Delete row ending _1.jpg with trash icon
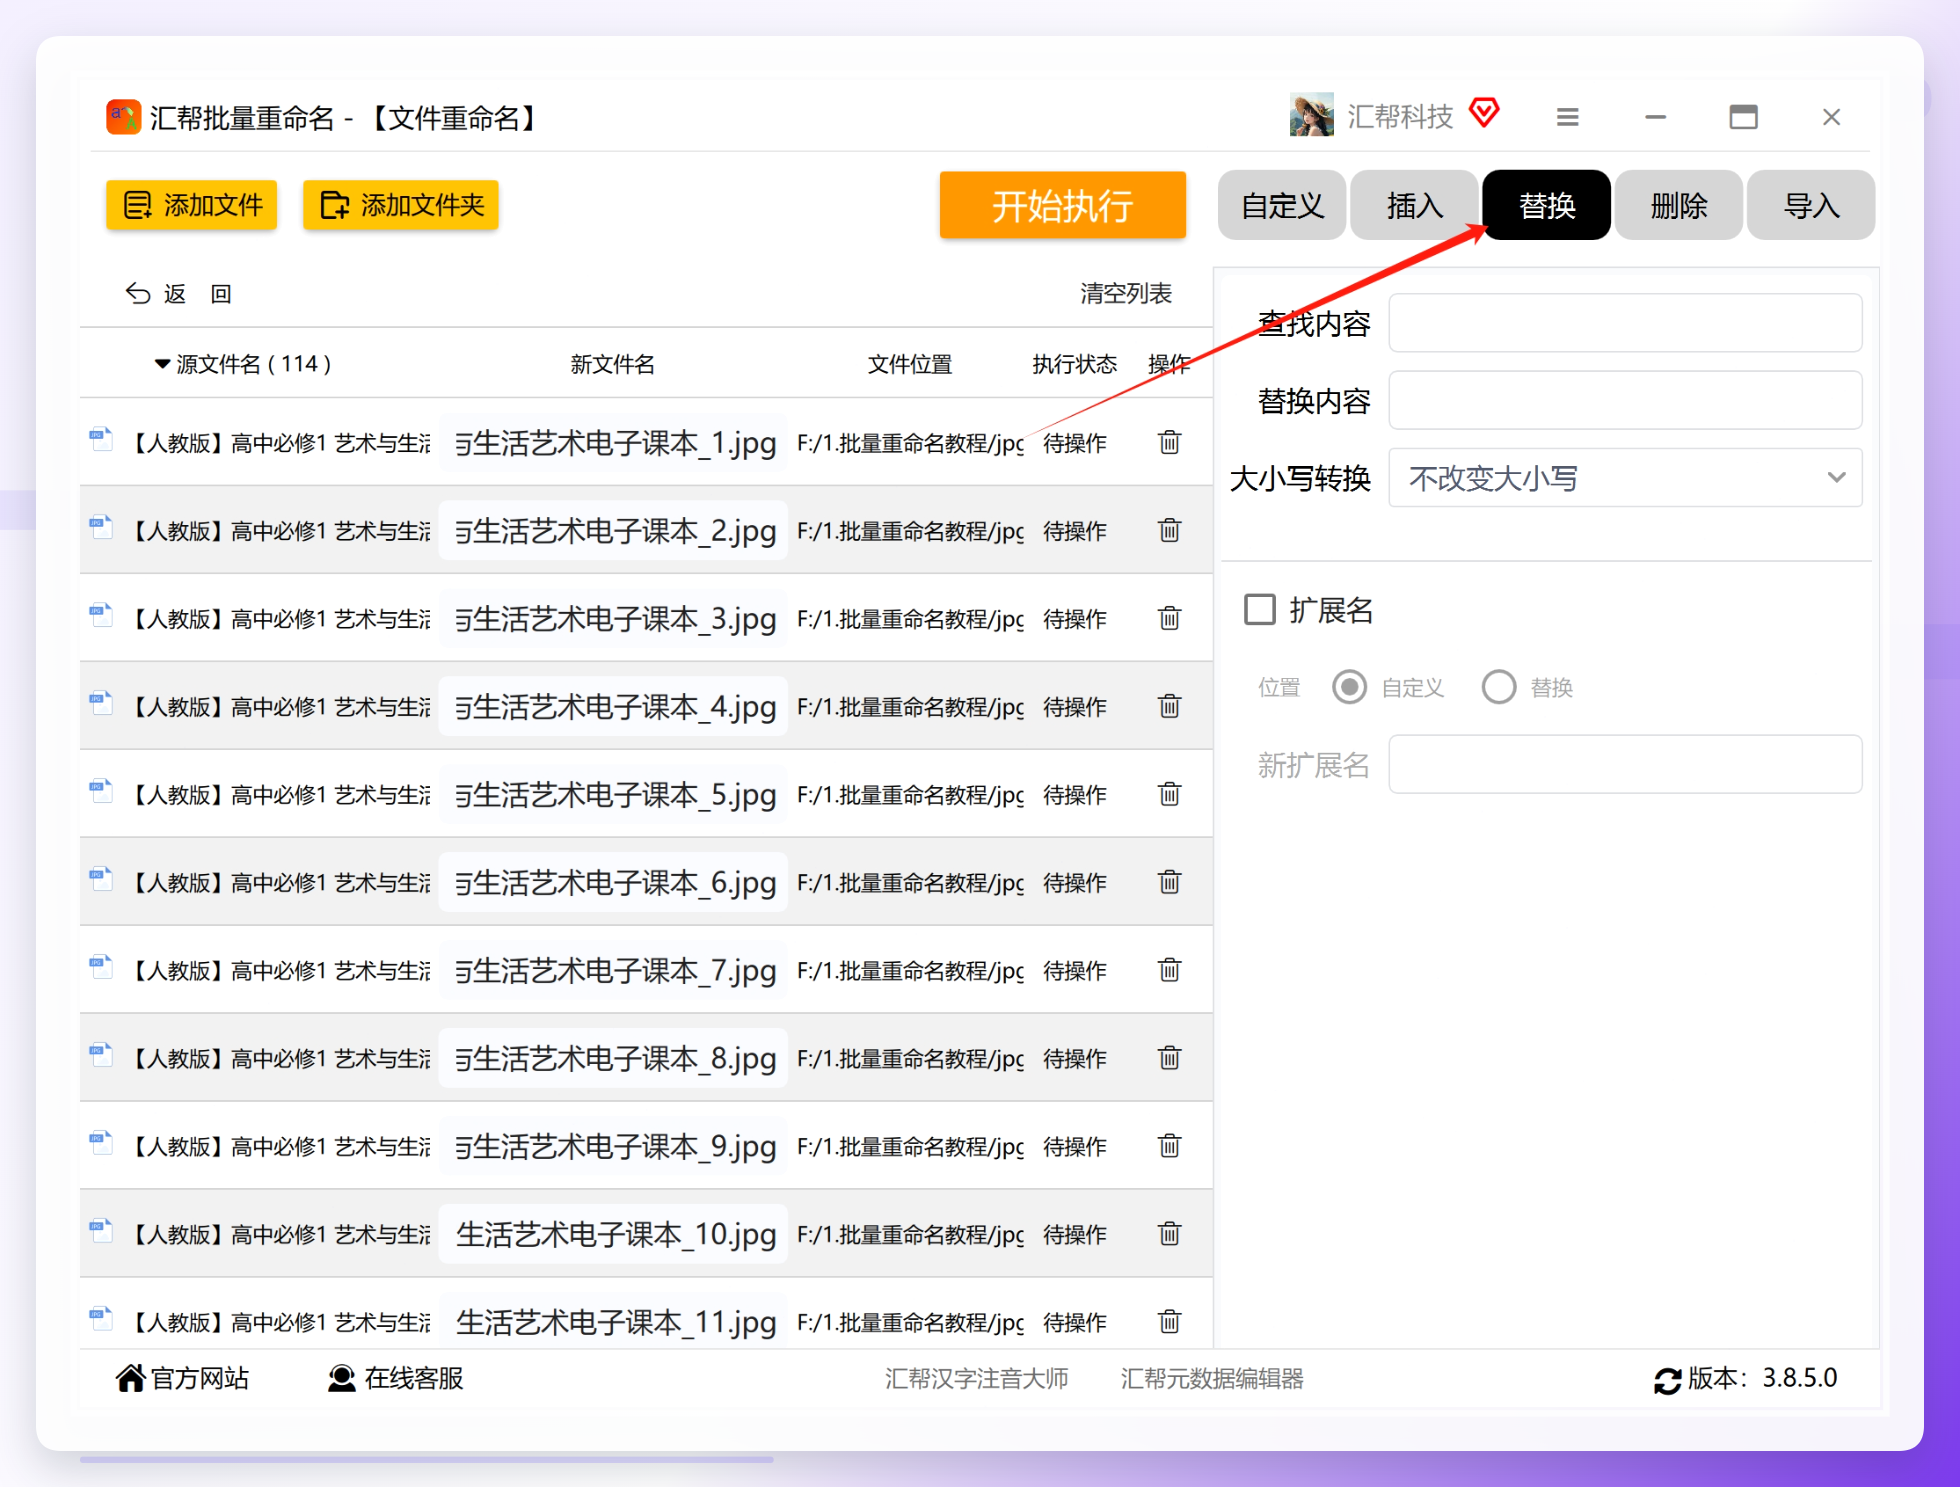Viewport: 1960px width, 1487px height. [x=1169, y=442]
